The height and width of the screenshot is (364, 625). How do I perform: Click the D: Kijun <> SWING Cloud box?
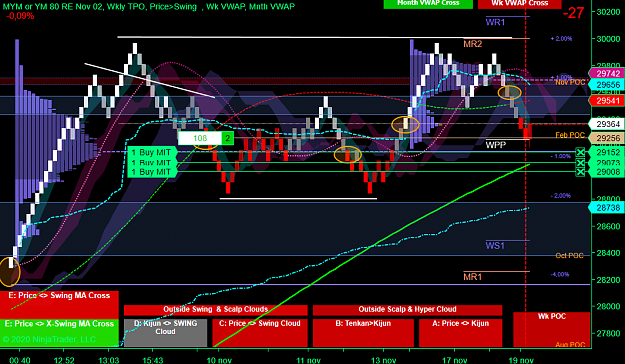click(x=165, y=333)
